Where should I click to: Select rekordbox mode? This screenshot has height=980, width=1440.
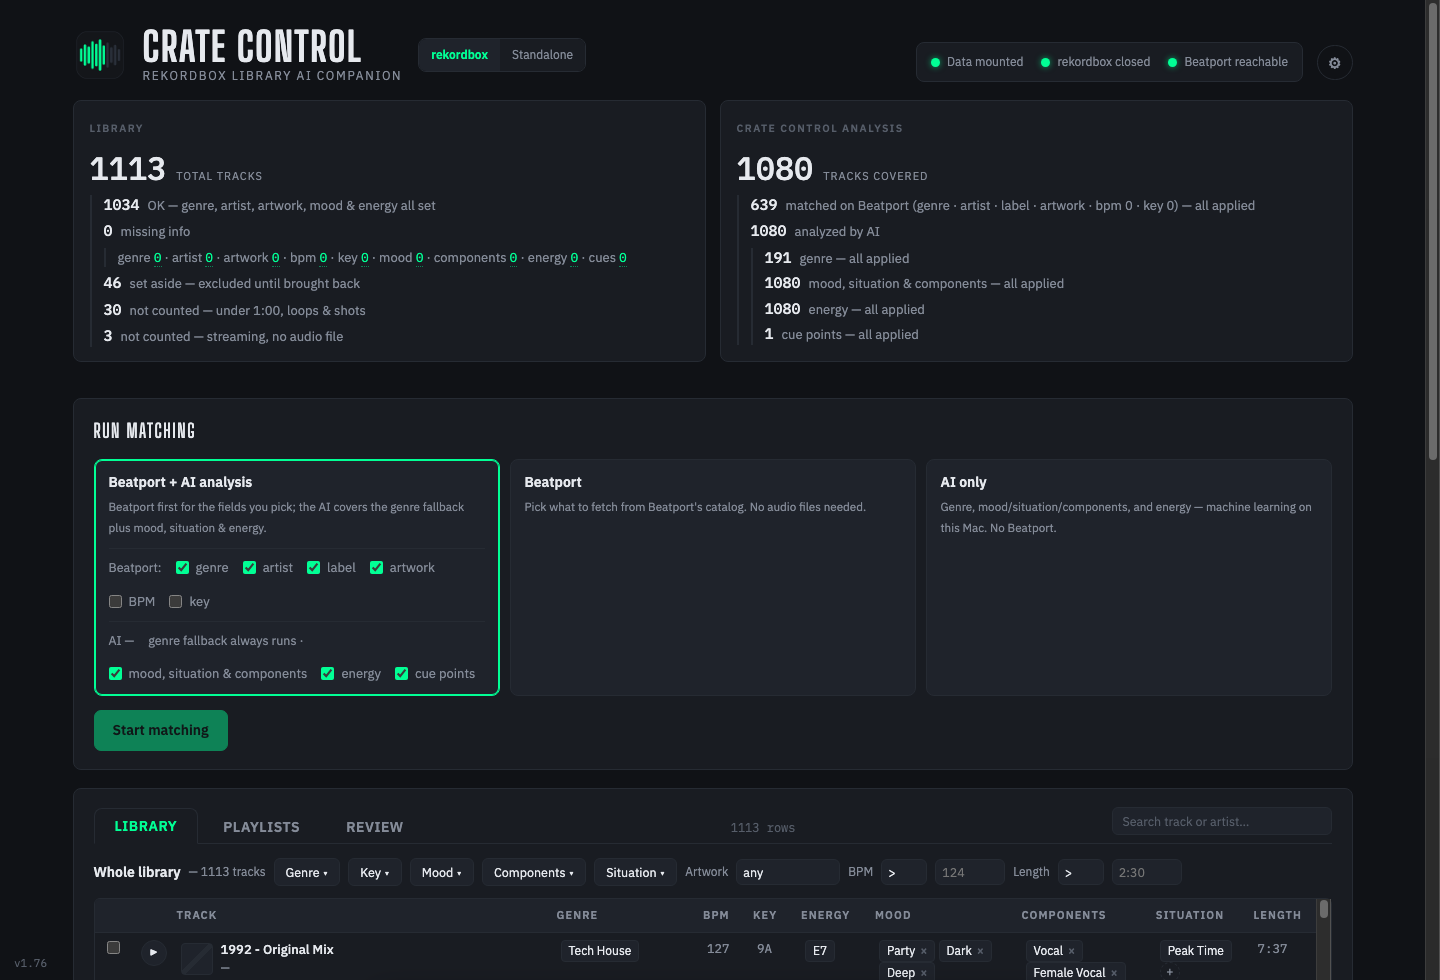(x=459, y=55)
